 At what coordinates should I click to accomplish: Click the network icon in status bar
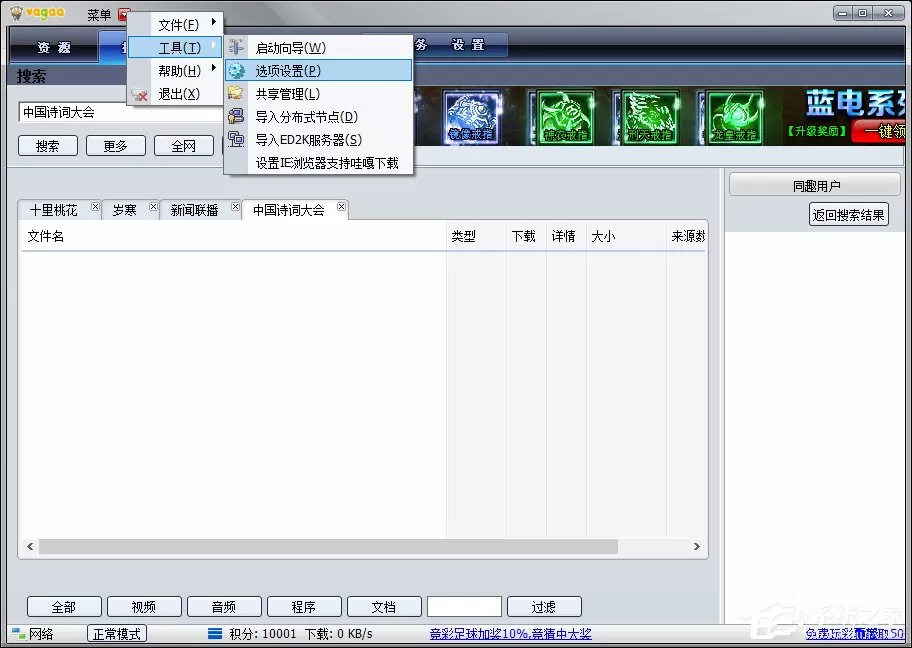pos(19,633)
